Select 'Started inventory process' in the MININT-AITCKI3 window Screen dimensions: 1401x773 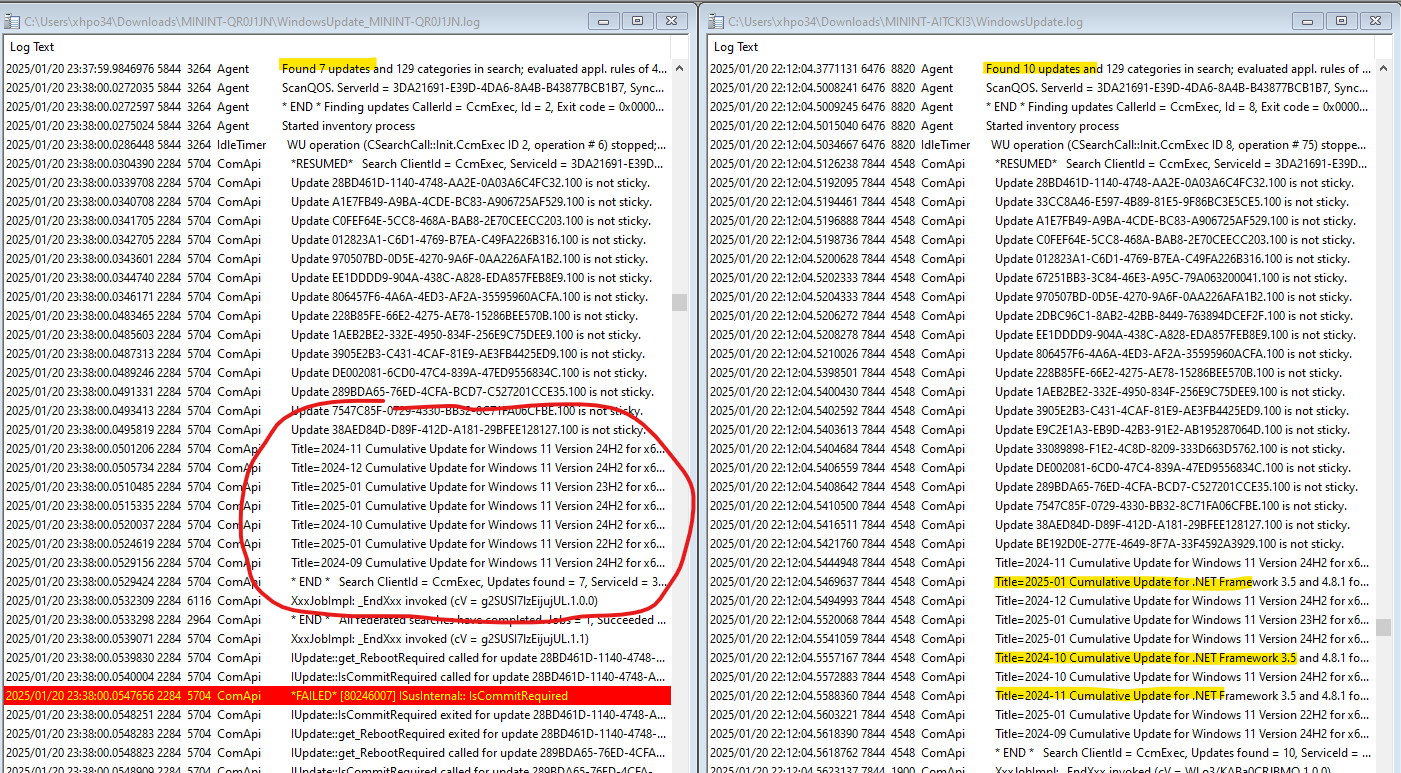tap(1041, 126)
